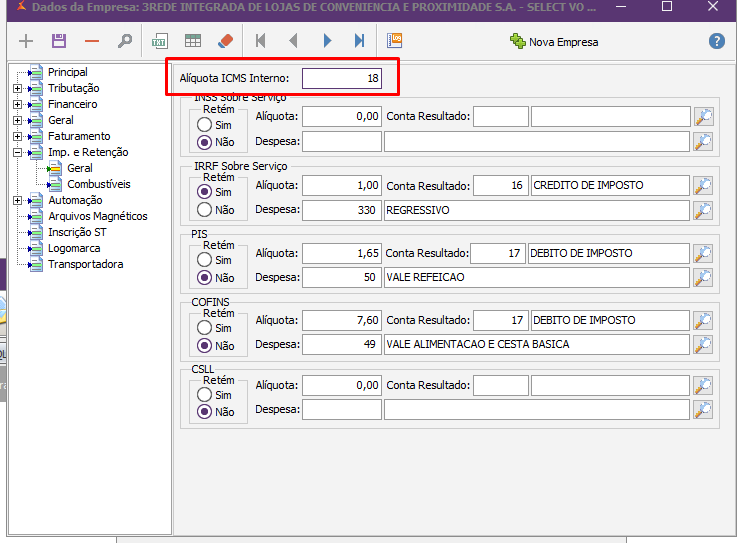Open the log viewer icon

click(x=395, y=41)
